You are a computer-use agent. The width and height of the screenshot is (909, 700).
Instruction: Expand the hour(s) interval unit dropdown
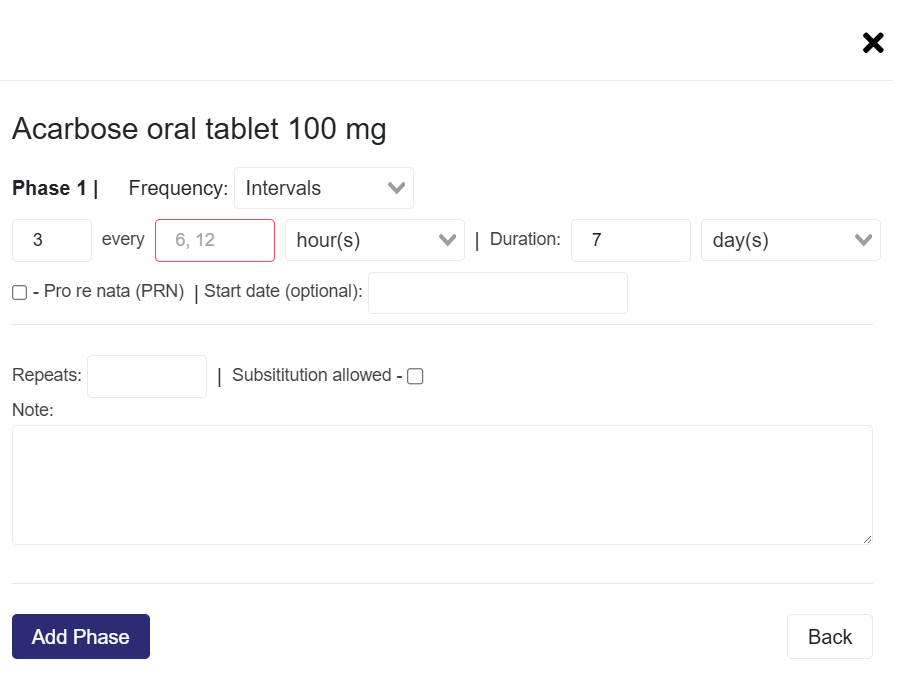point(374,241)
